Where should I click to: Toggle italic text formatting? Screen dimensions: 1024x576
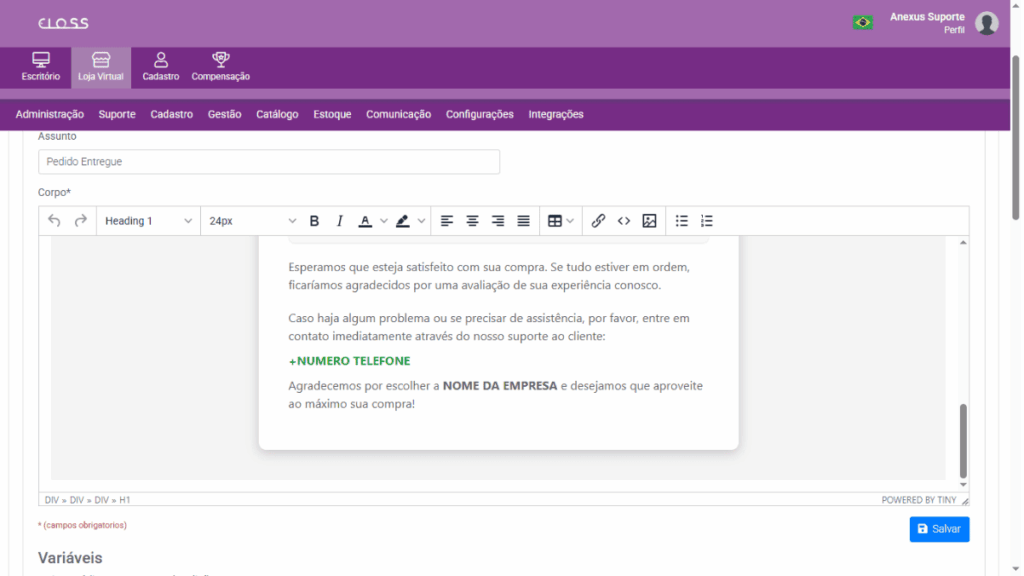pyautogui.click(x=339, y=221)
